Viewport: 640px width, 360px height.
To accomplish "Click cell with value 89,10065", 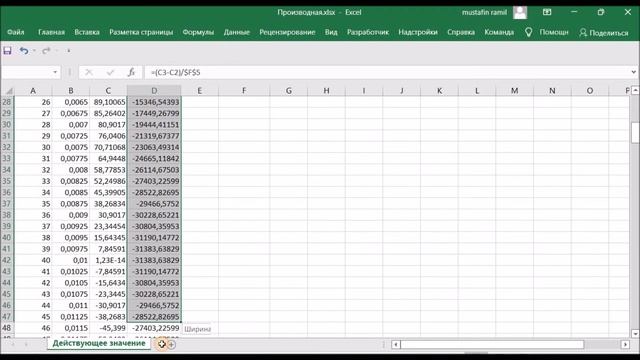I will [108, 102].
